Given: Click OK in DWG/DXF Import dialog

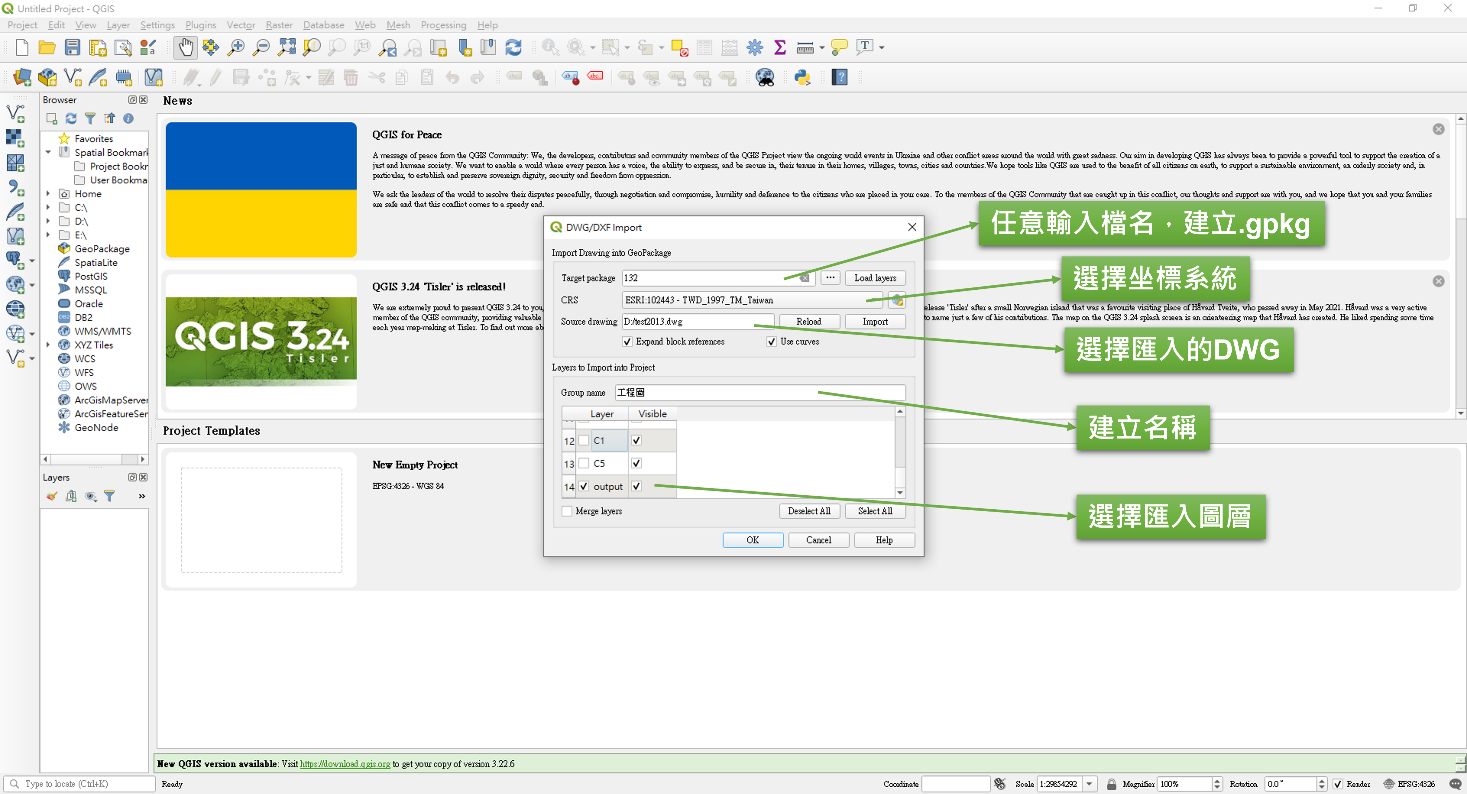Looking at the screenshot, I should coord(753,540).
